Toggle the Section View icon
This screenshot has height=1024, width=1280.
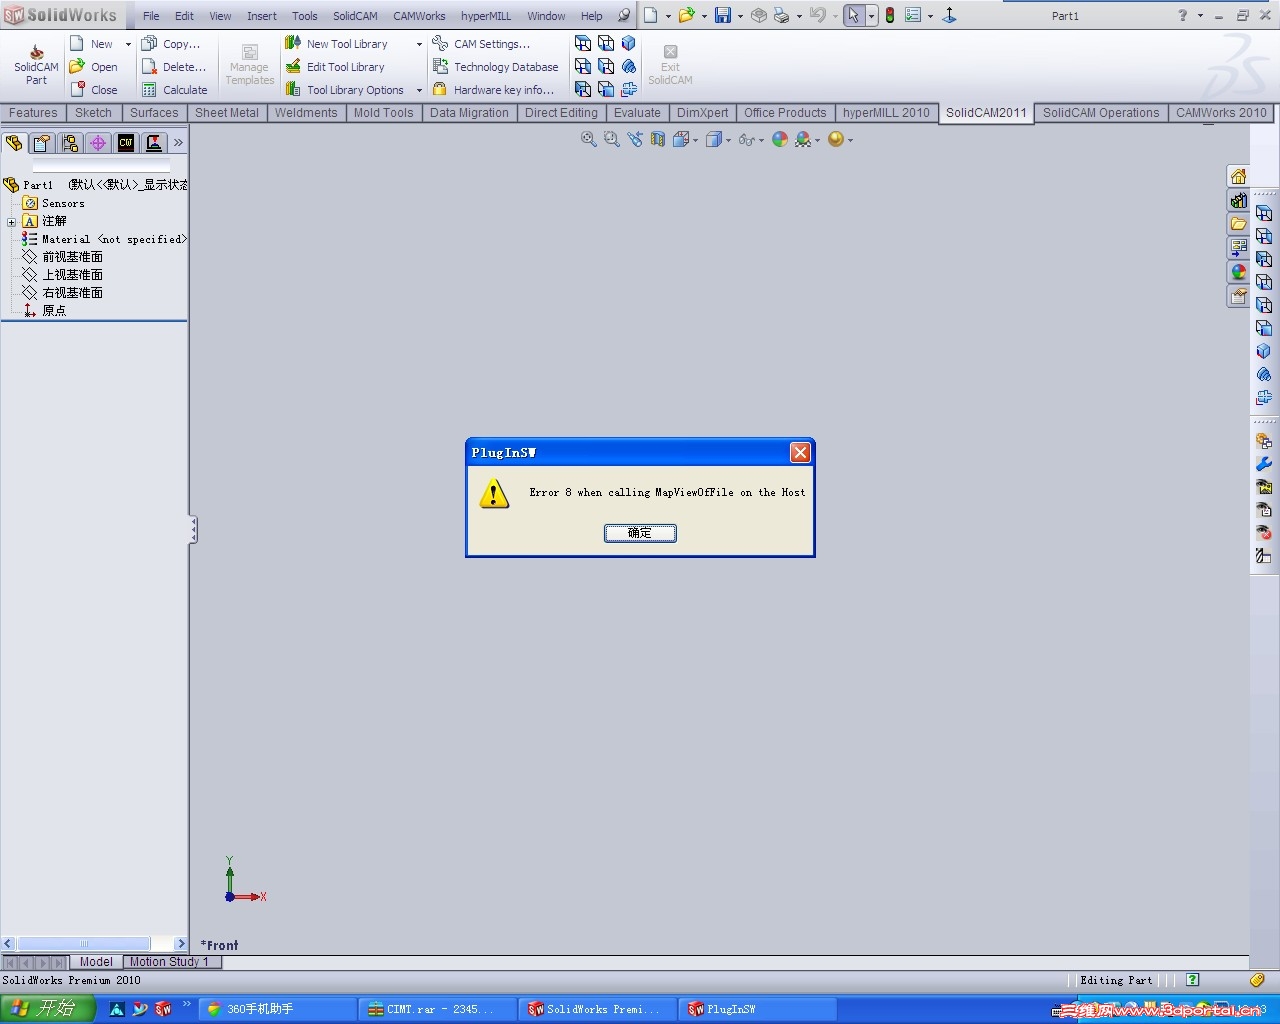[658, 140]
